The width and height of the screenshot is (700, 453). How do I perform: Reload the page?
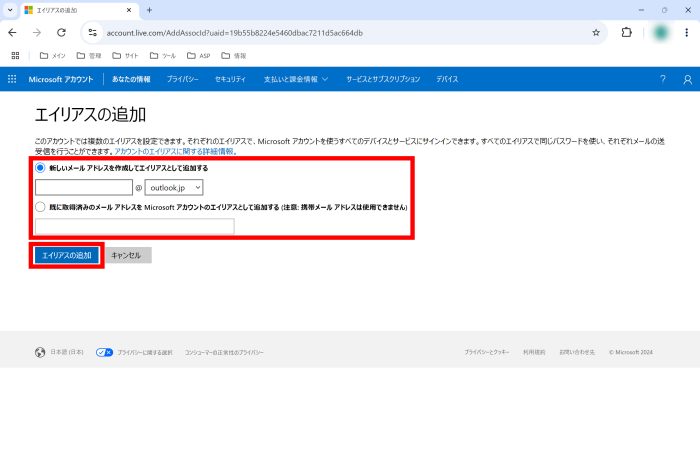[61, 32]
